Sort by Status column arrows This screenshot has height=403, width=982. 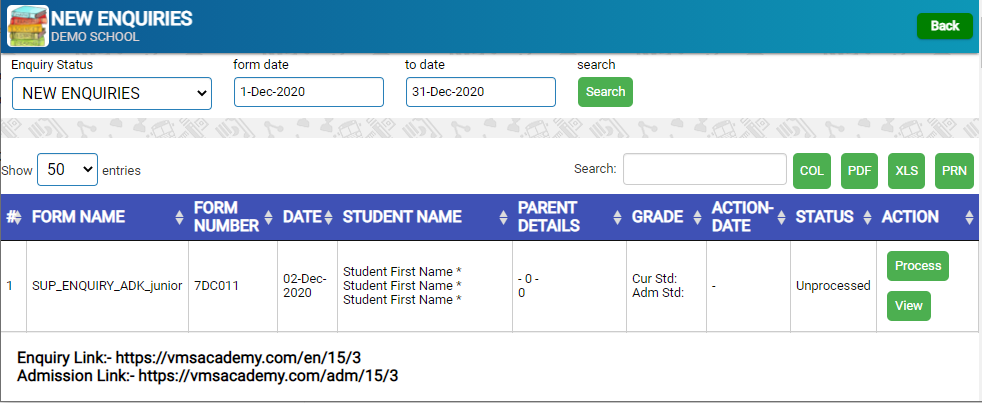click(x=867, y=217)
